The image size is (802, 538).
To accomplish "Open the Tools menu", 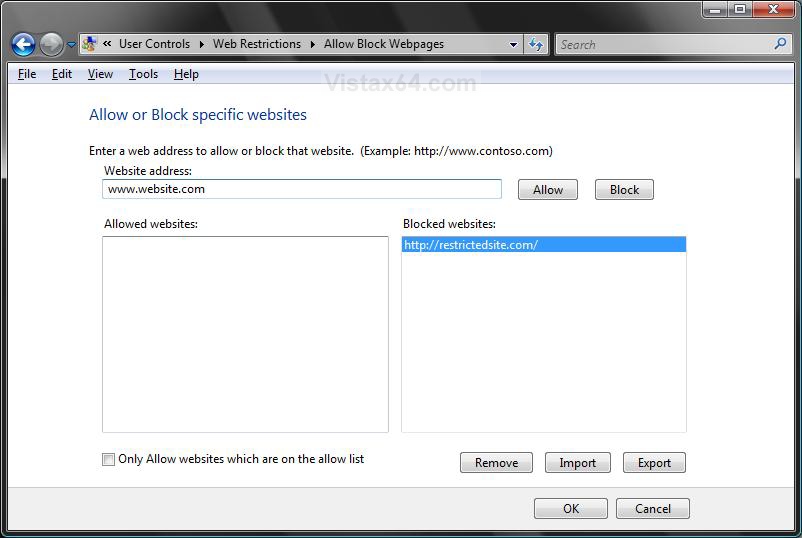I will 143,74.
